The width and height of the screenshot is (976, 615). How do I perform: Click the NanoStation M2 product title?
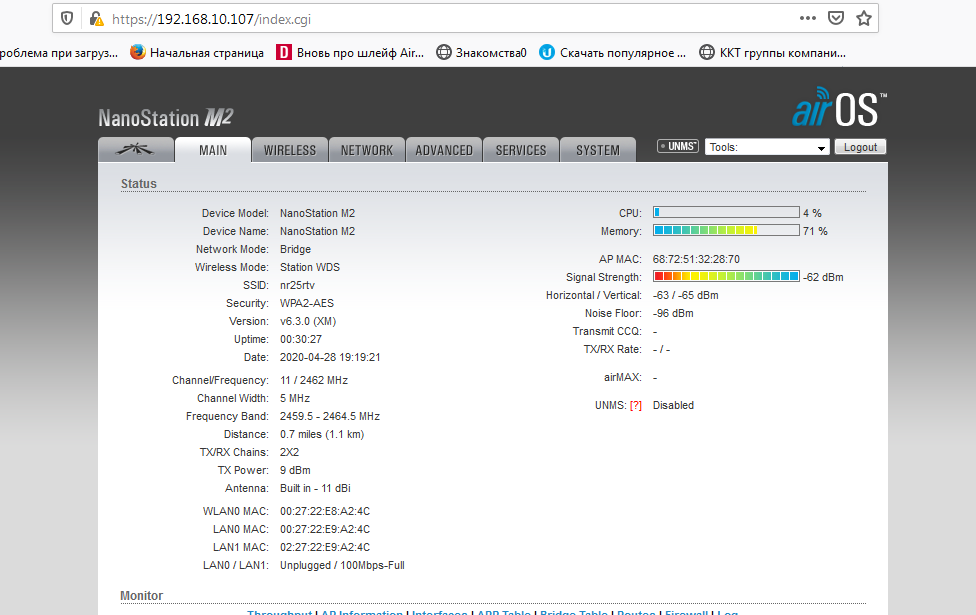[x=166, y=118]
